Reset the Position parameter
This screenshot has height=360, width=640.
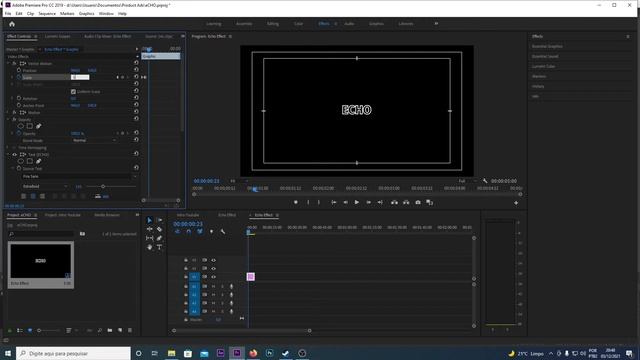pos(136,70)
